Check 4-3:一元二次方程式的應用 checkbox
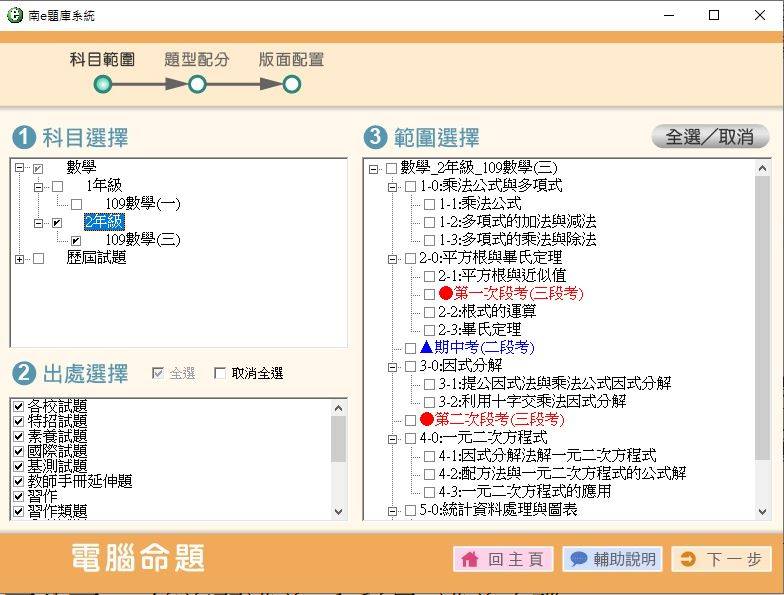 (x=429, y=492)
